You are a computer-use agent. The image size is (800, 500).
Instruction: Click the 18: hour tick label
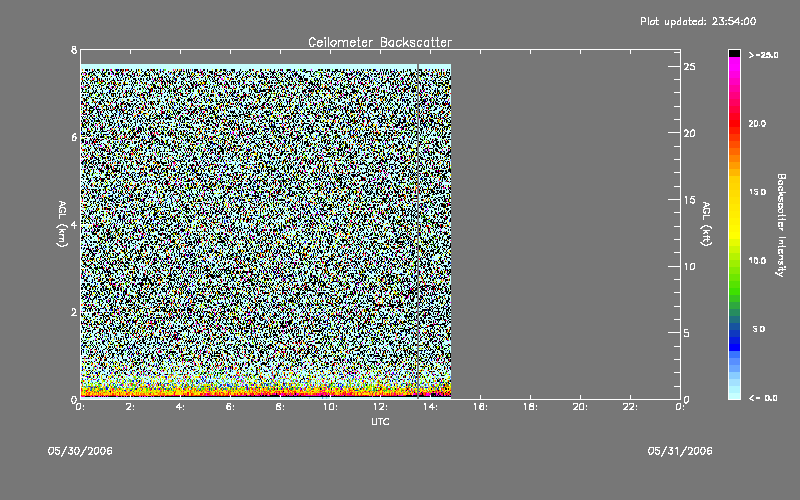(530, 407)
